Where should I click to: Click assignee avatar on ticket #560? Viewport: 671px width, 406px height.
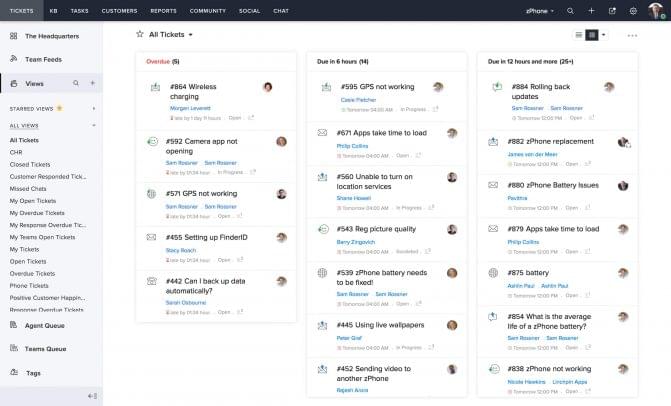coord(452,177)
